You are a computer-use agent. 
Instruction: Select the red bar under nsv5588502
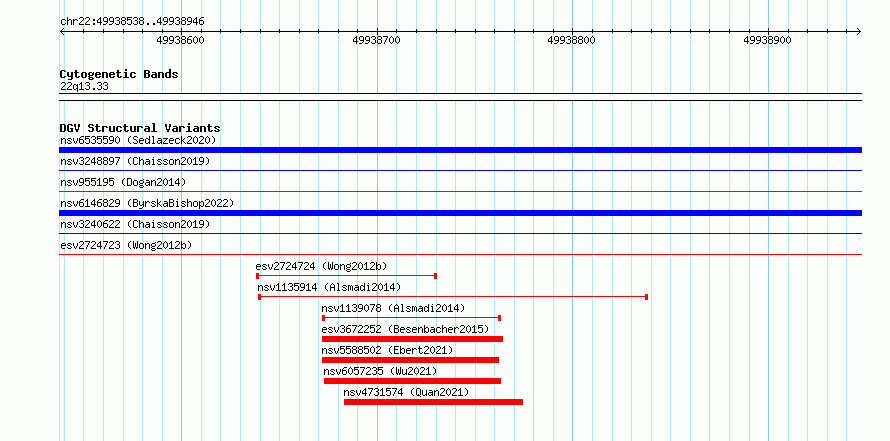click(x=410, y=360)
